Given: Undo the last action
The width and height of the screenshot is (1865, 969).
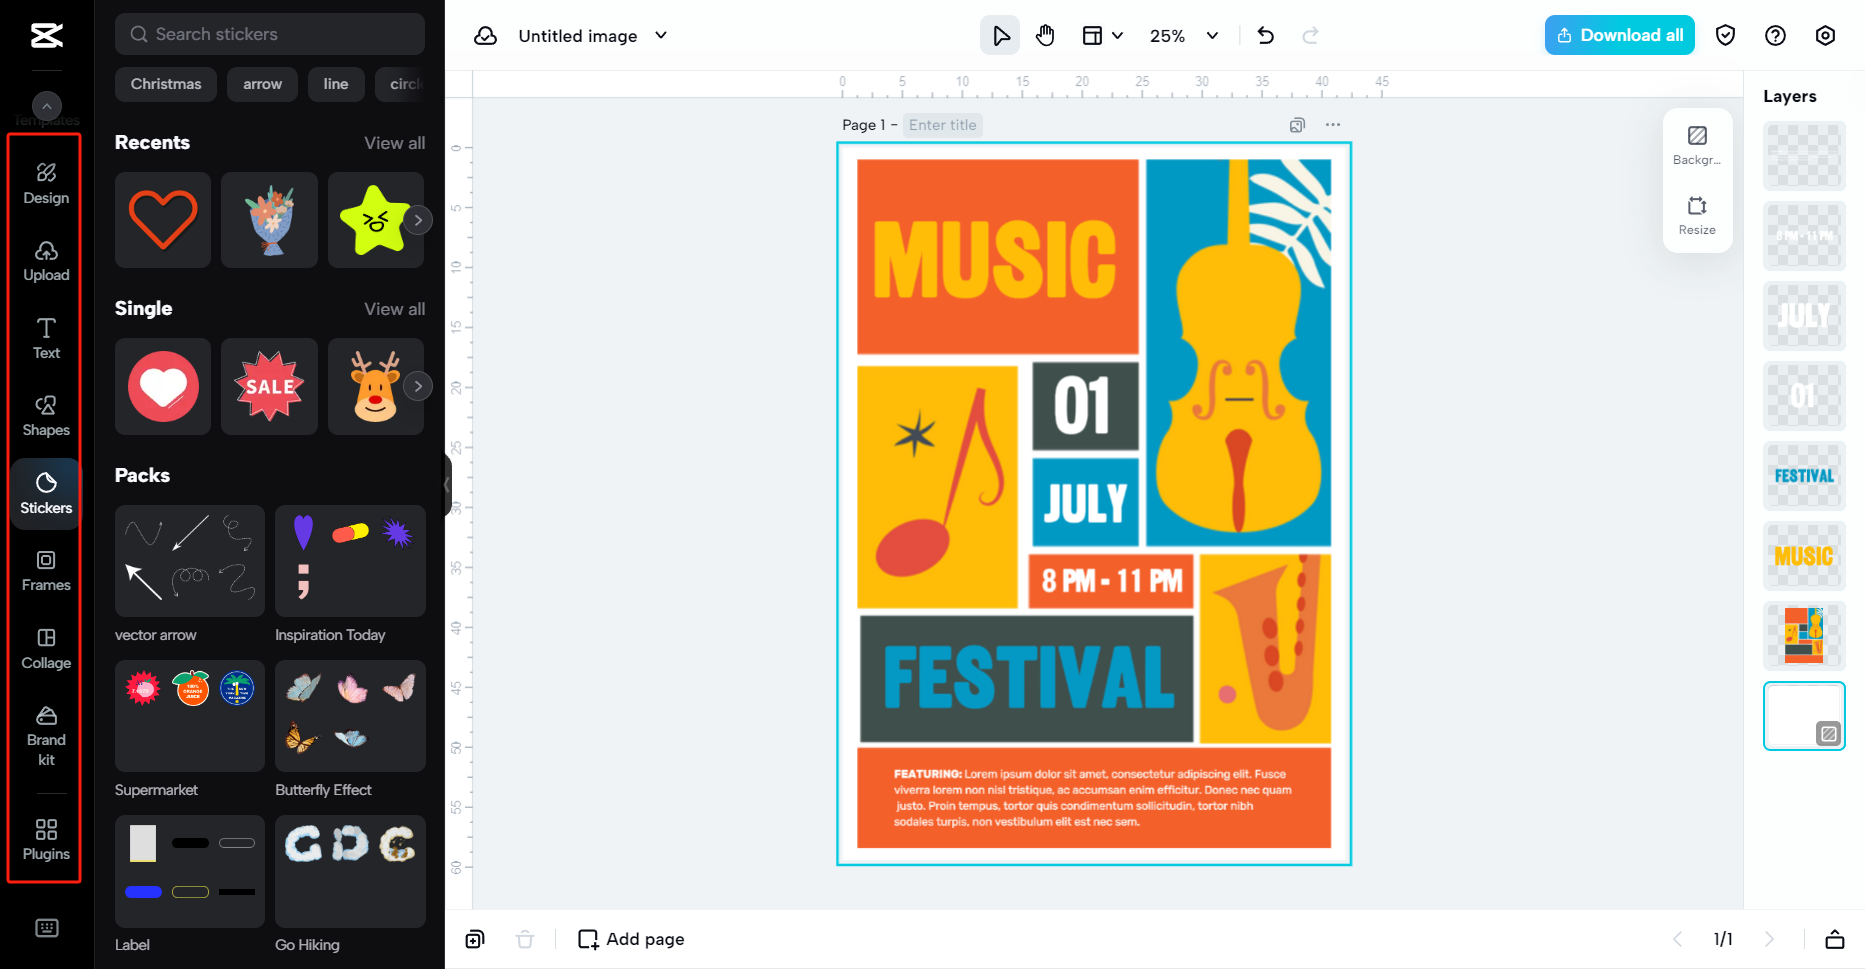Looking at the screenshot, I should [x=1266, y=36].
